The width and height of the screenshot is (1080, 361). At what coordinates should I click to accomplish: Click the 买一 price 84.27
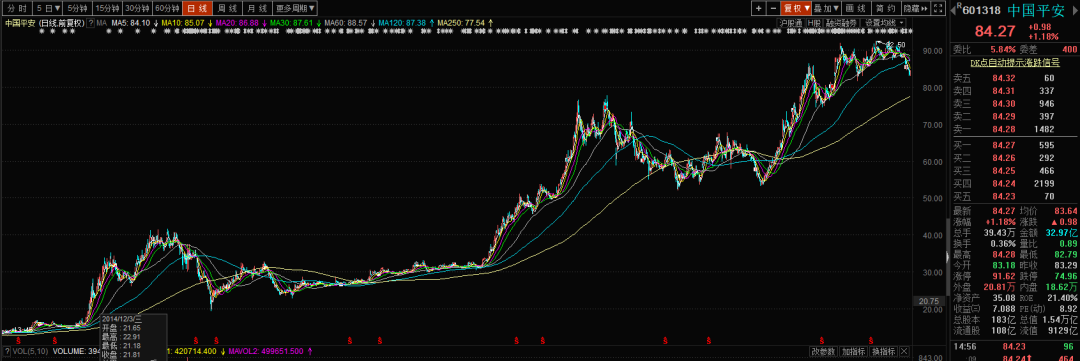1003,145
